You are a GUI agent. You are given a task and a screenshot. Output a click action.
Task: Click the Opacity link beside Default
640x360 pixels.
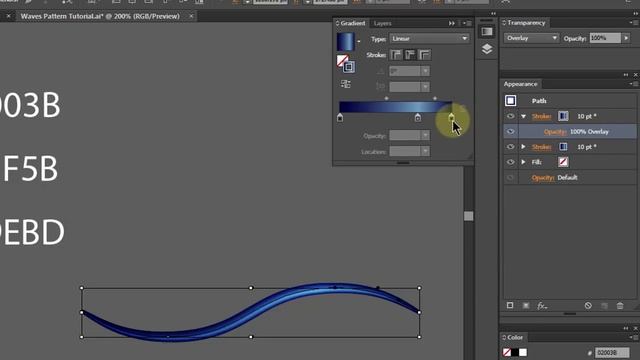click(543, 178)
